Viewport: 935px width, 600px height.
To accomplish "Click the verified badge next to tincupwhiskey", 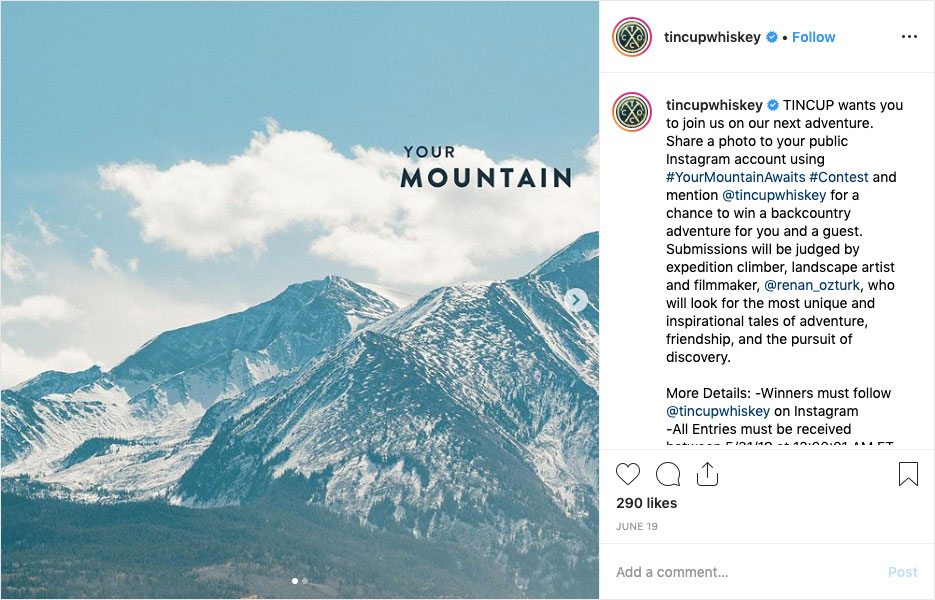I will 770,36.
